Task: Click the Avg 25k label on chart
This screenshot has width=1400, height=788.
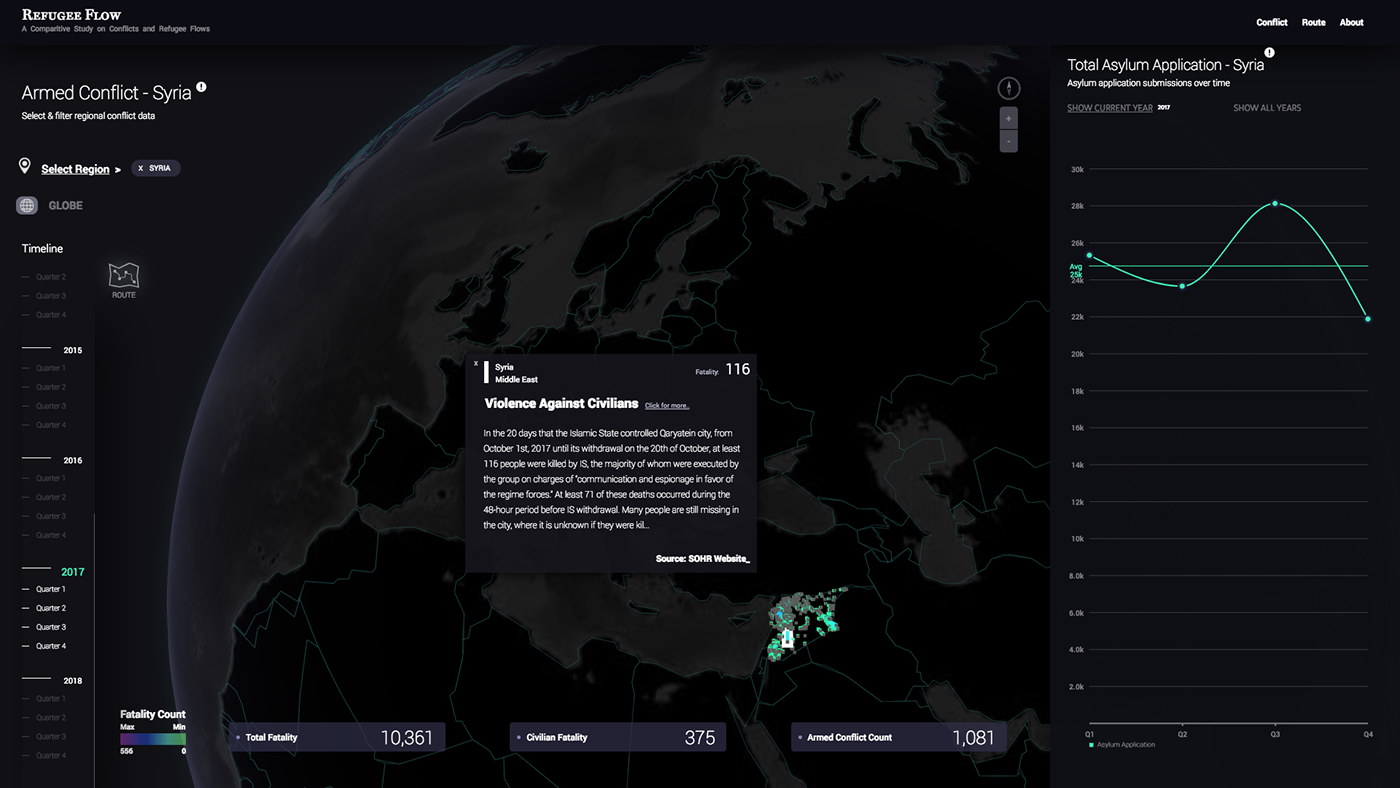Action: (x=1076, y=270)
